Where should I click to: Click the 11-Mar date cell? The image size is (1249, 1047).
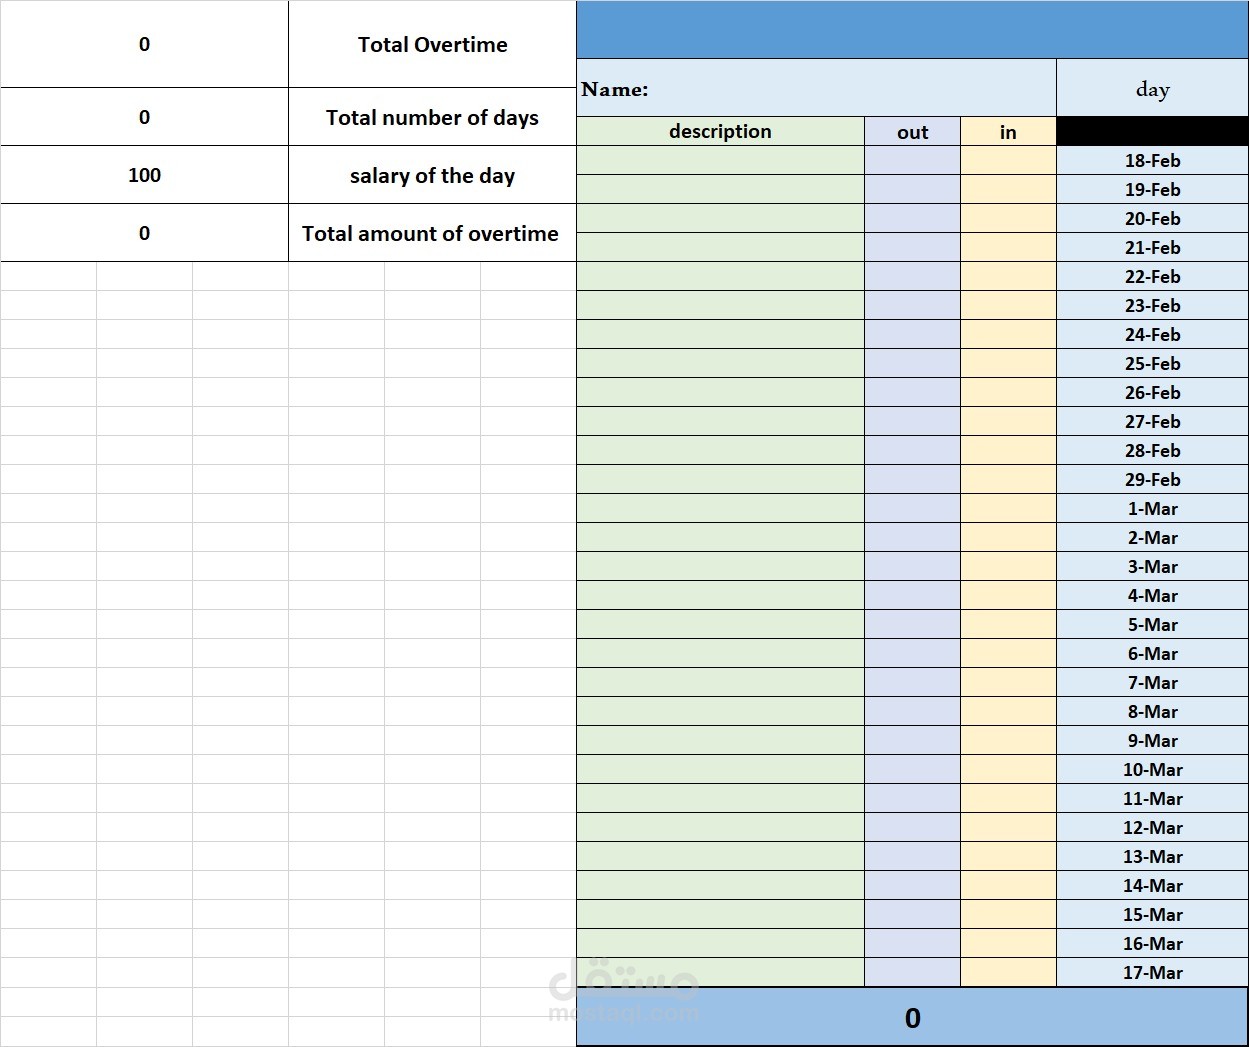[x=1152, y=798]
